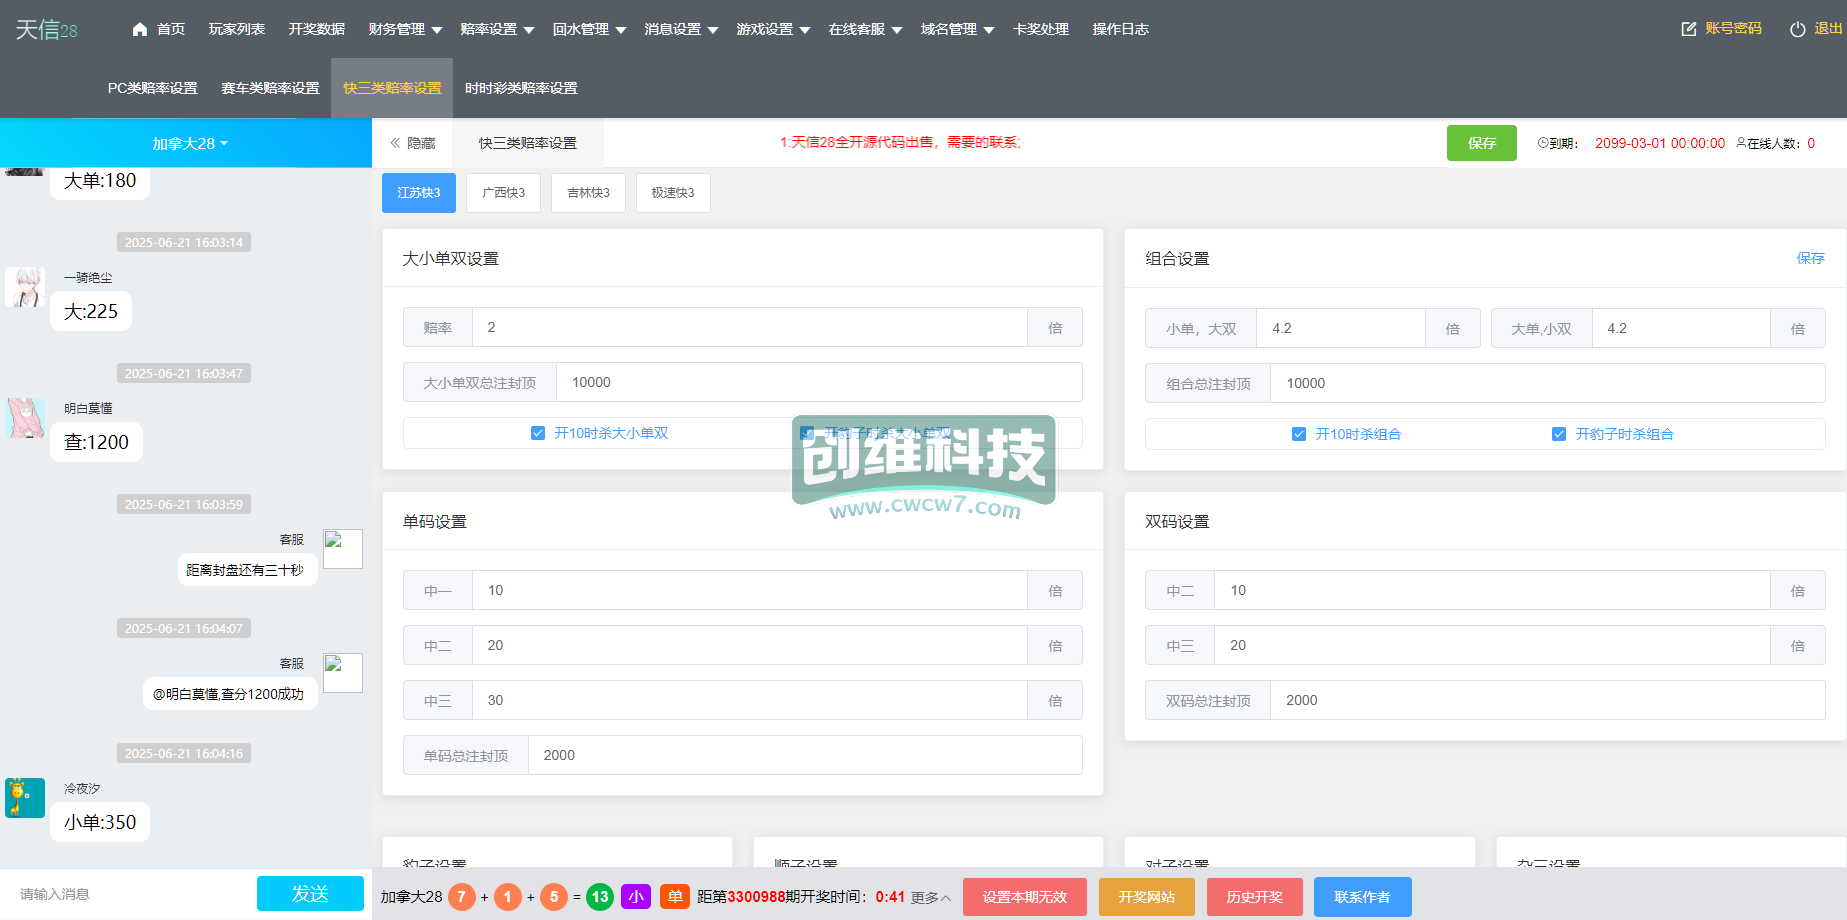The image size is (1847, 920).
Task: Click the purple 小 result badge
Action: click(636, 897)
